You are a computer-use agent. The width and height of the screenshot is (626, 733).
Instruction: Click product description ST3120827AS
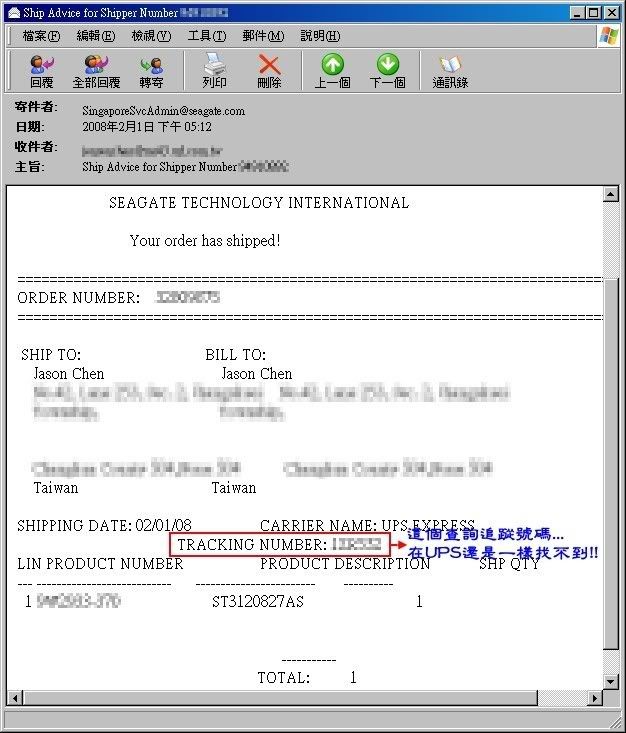pos(258,601)
